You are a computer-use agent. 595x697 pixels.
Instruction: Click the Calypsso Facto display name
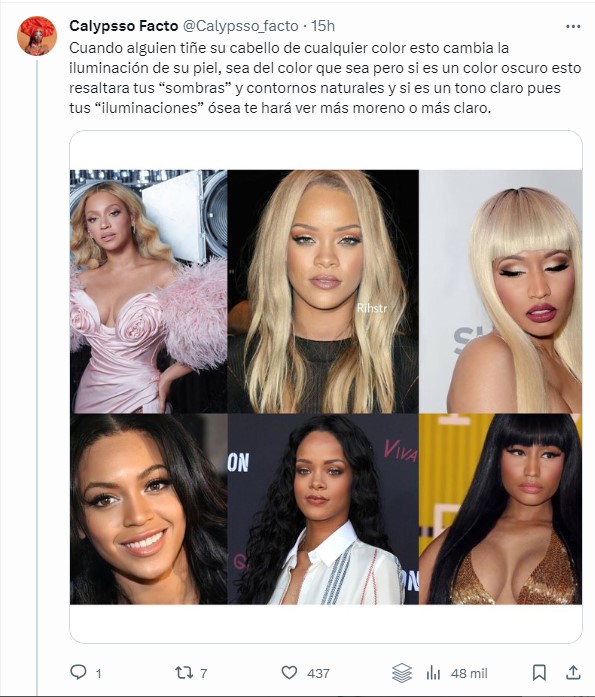coord(124,26)
